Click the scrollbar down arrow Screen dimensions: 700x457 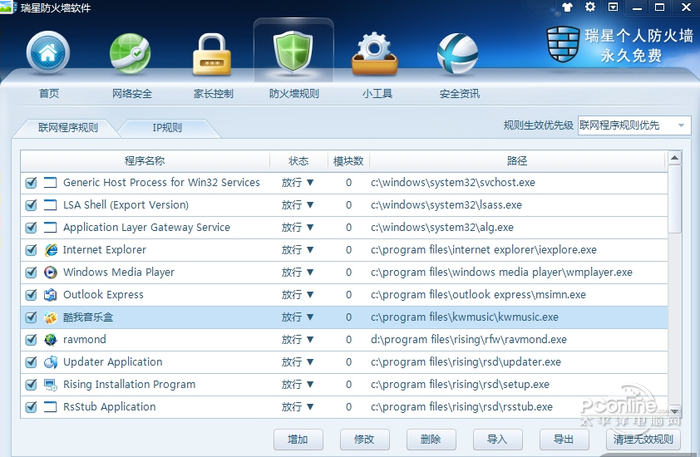tap(675, 411)
